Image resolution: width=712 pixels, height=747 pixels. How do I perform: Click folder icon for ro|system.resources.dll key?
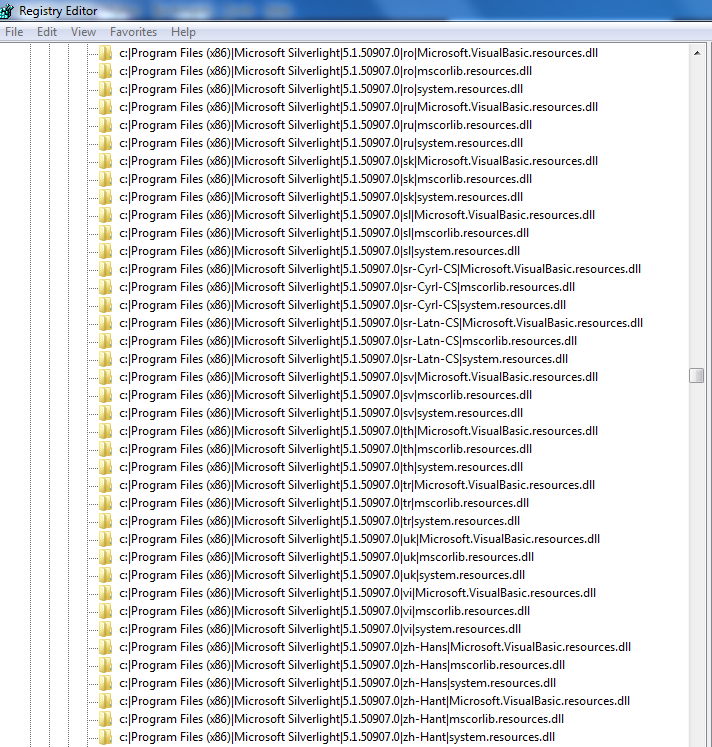[105, 89]
